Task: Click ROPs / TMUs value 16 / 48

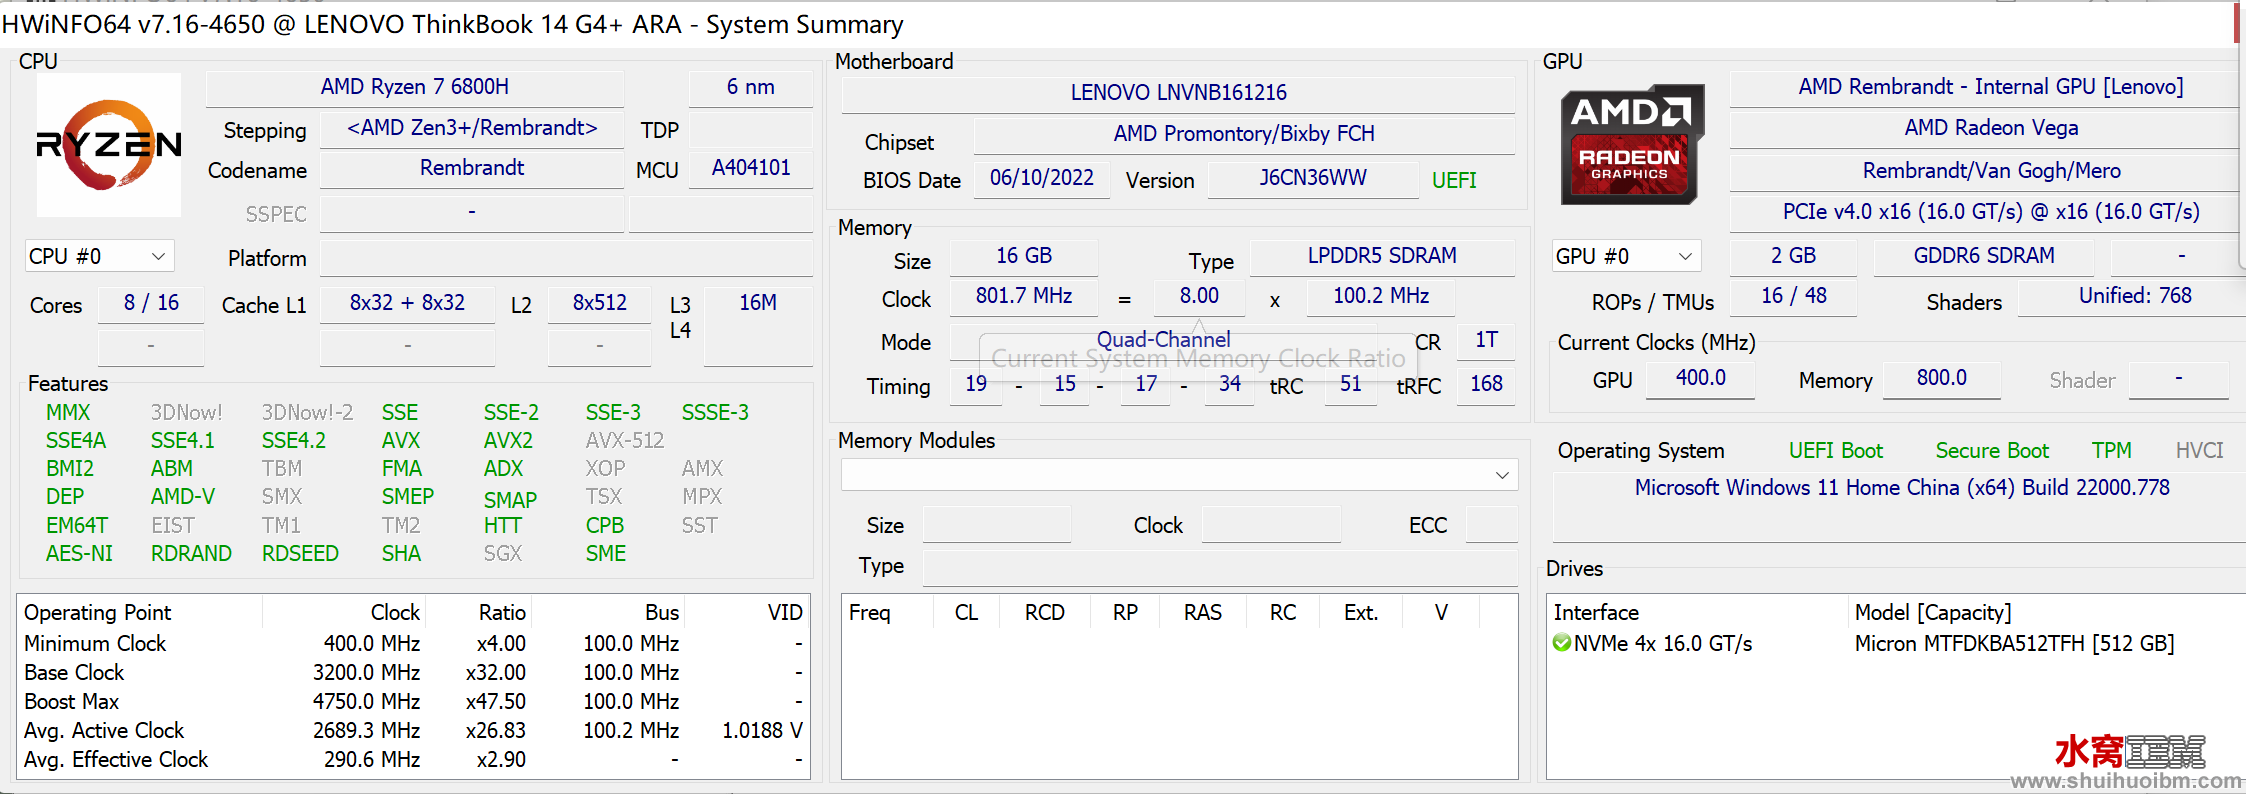Action: [1793, 296]
